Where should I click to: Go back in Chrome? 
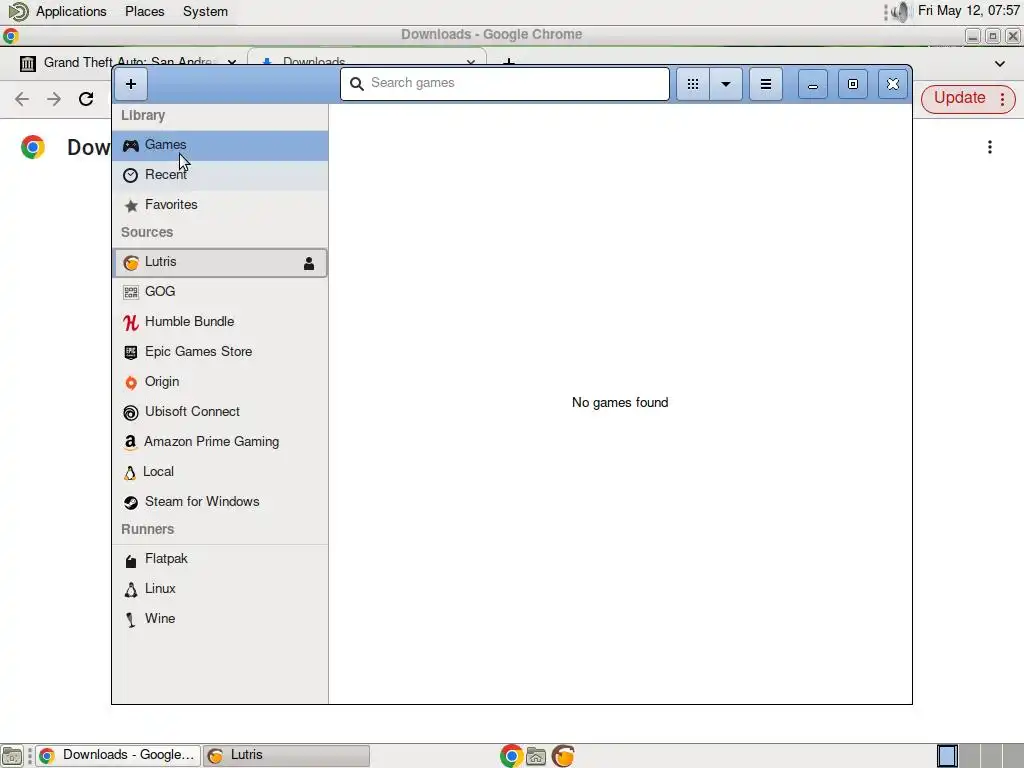(x=22, y=99)
